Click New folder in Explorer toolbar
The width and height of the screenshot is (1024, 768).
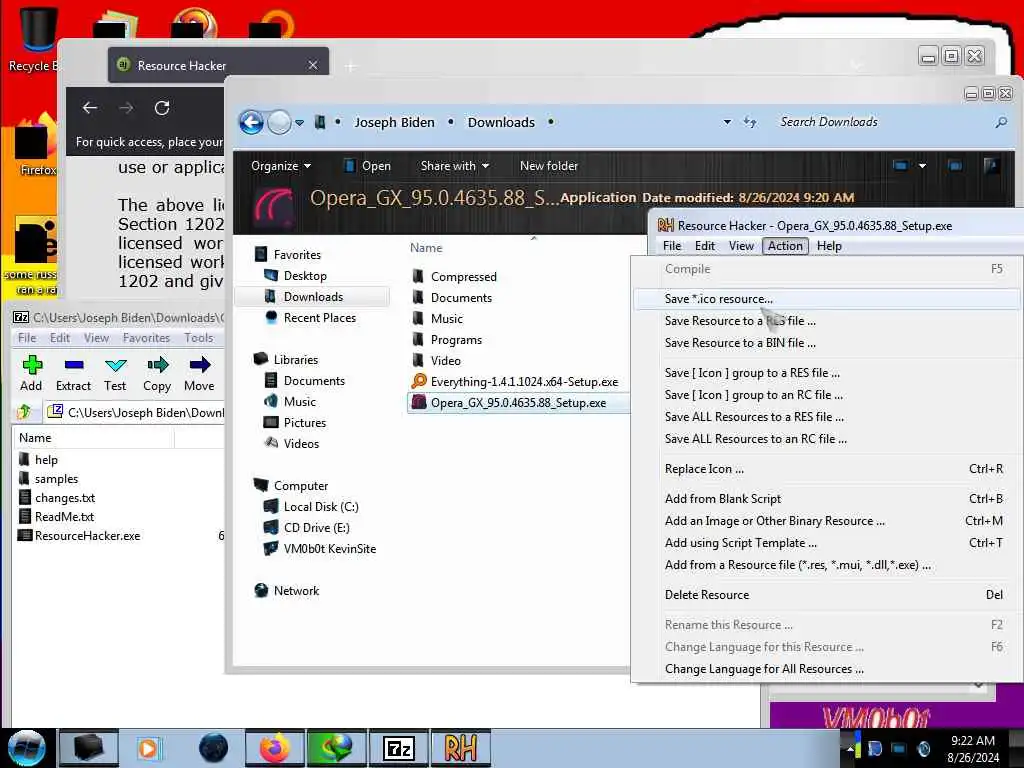[x=549, y=166]
